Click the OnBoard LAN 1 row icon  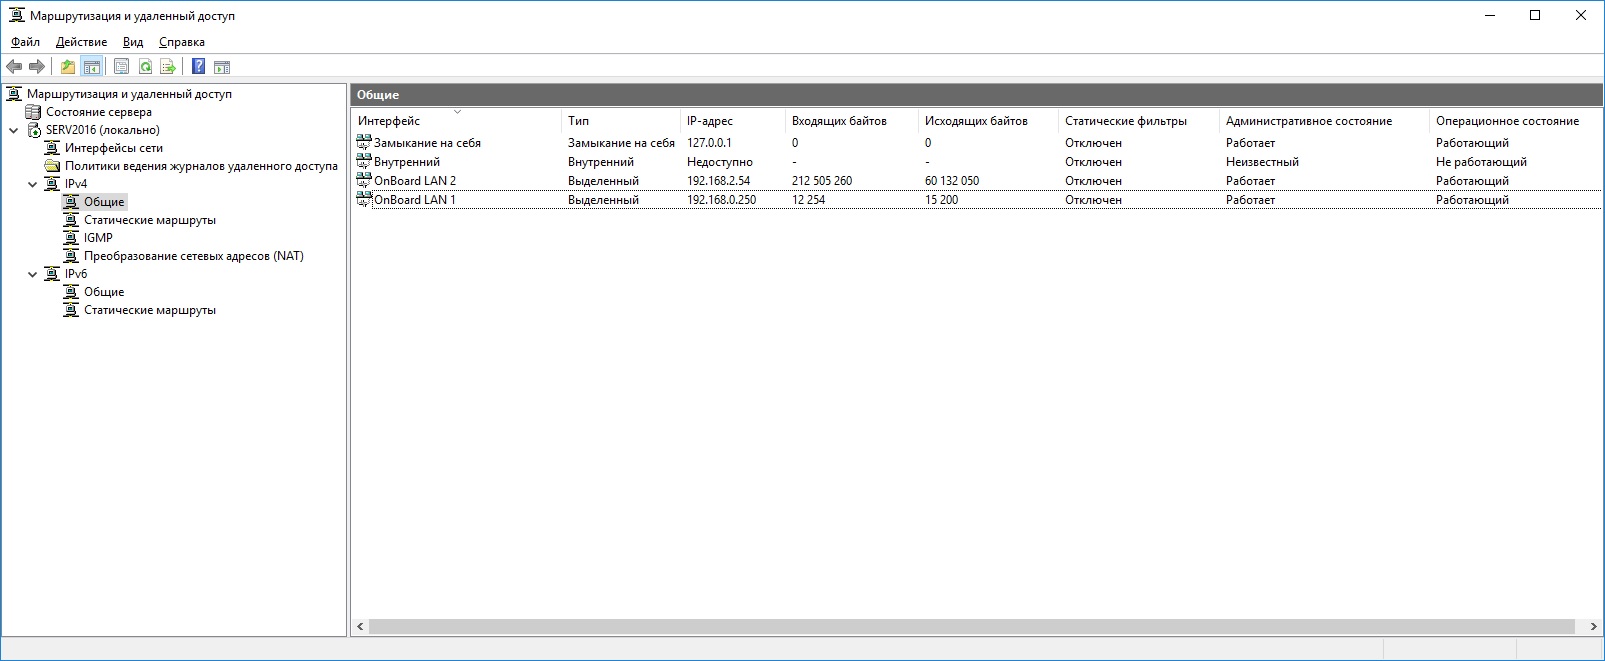pyautogui.click(x=364, y=199)
